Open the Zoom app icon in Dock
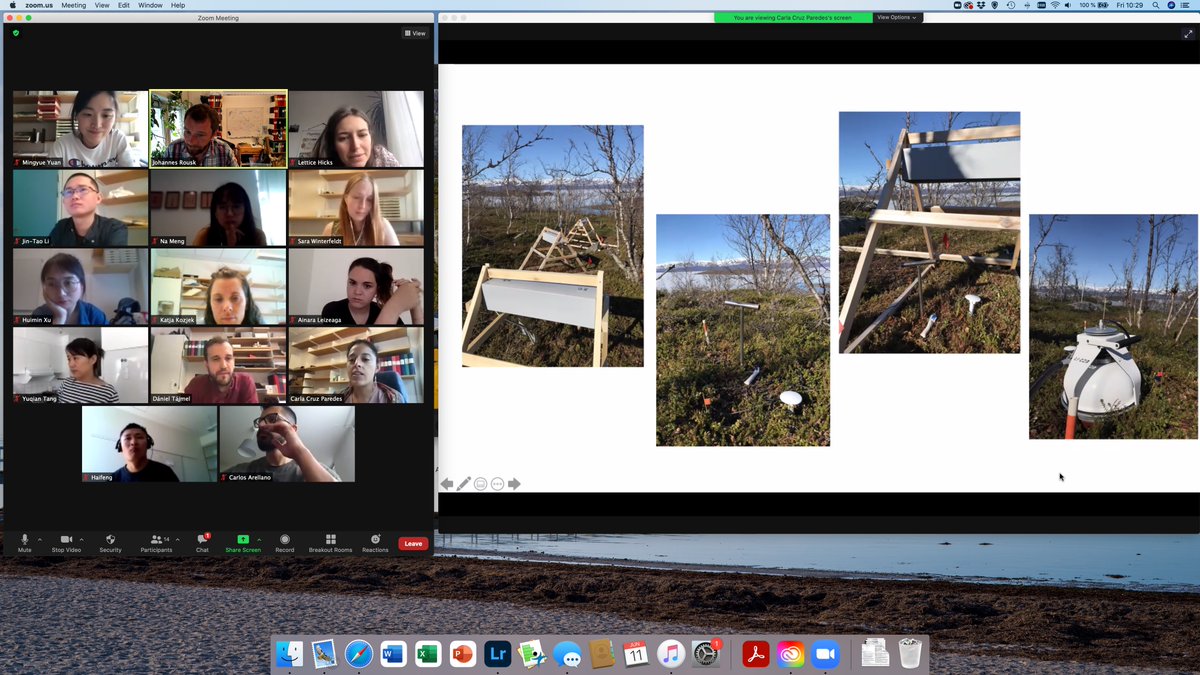This screenshot has width=1200, height=675. (x=825, y=654)
